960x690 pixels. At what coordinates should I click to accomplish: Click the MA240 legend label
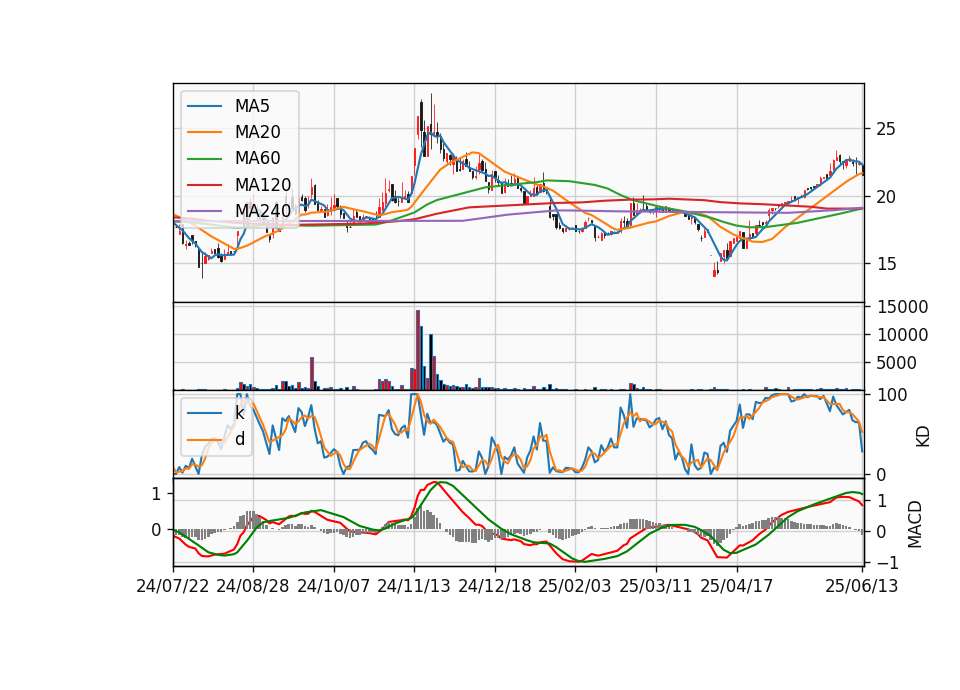pos(263,211)
